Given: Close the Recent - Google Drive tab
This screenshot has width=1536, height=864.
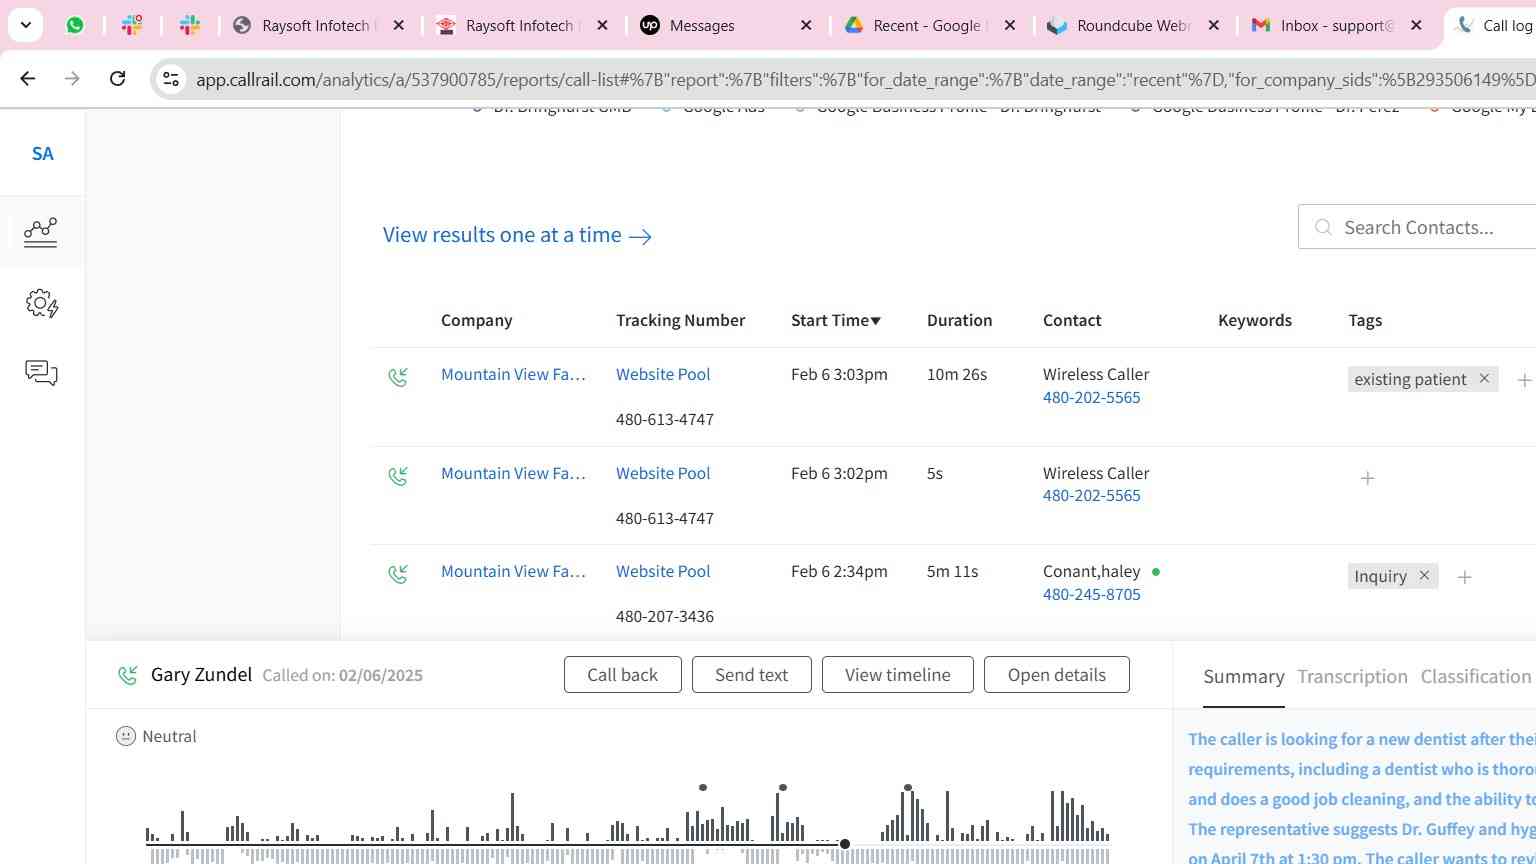Looking at the screenshot, I should coord(1010,25).
